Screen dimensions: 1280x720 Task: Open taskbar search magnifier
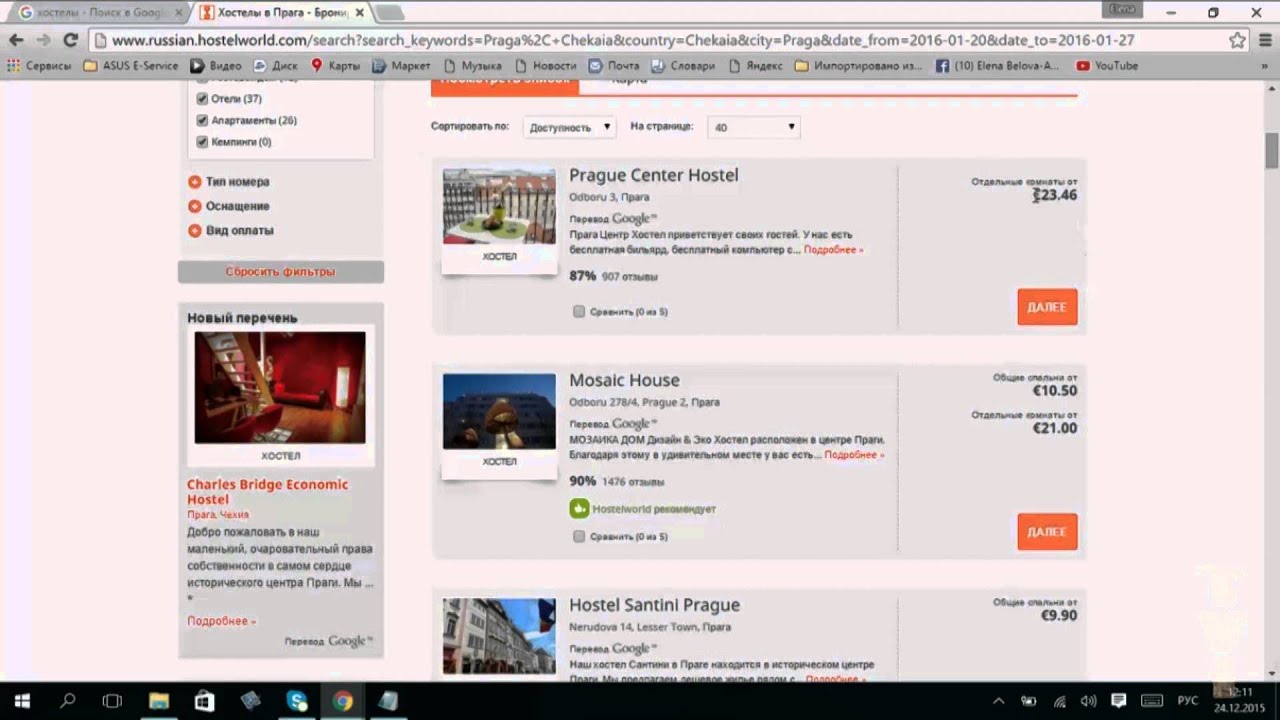click(x=68, y=701)
